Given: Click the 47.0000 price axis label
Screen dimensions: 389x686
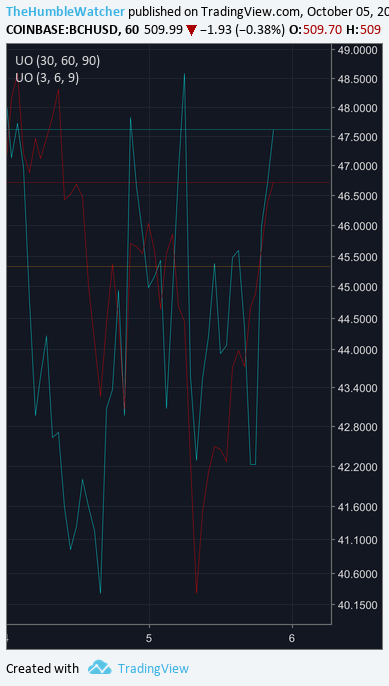Looking at the screenshot, I should (357, 166).
